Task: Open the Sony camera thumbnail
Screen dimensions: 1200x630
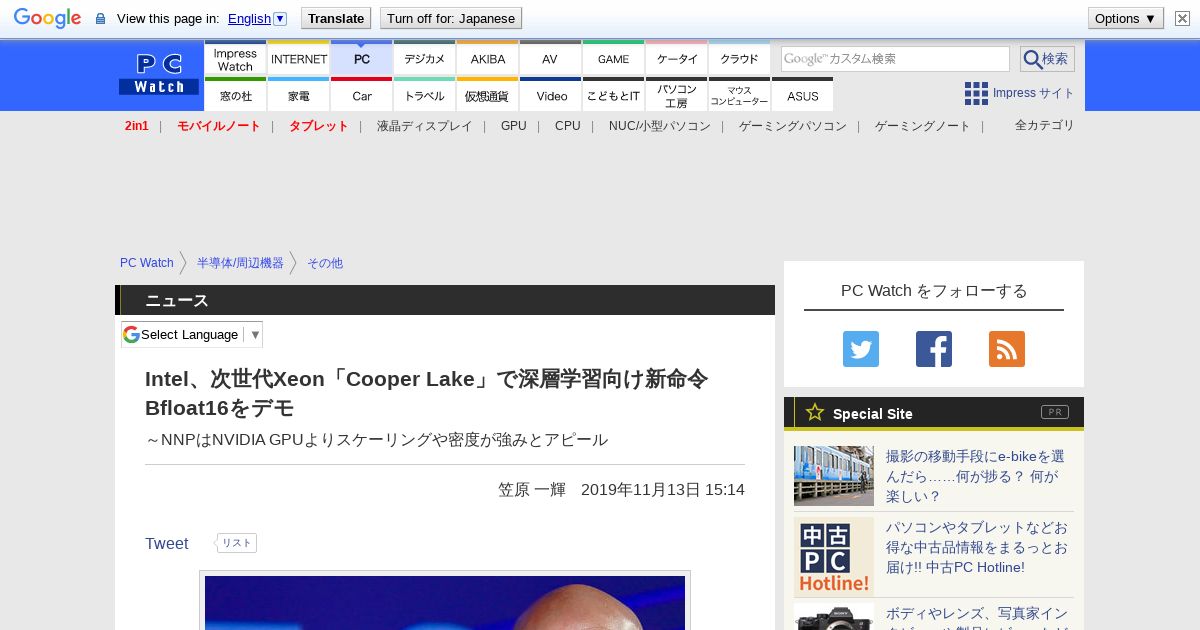Action: pyautogui.click(x=834, y=616)
